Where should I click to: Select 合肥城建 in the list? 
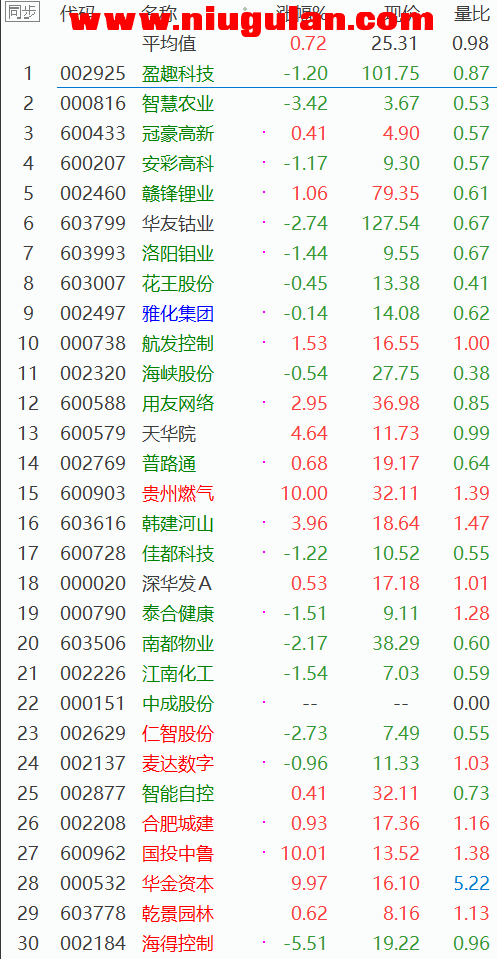point(178,823)
